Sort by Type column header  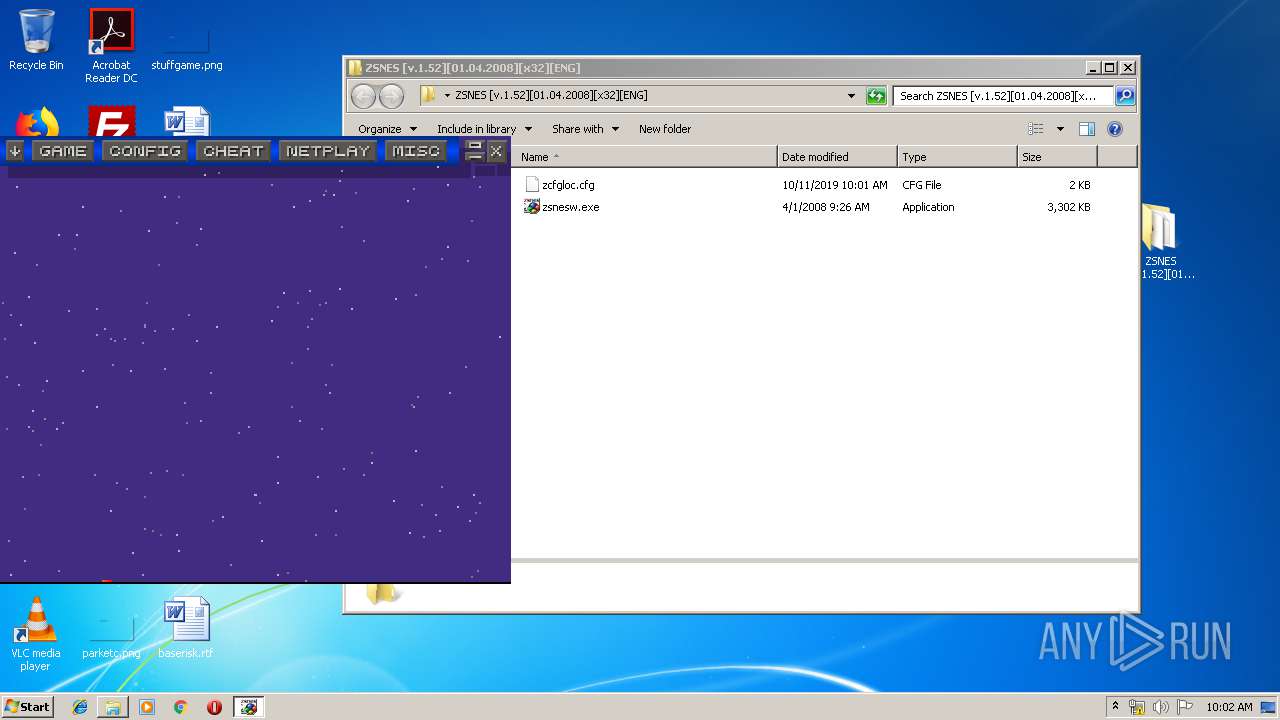pos(957,157)
